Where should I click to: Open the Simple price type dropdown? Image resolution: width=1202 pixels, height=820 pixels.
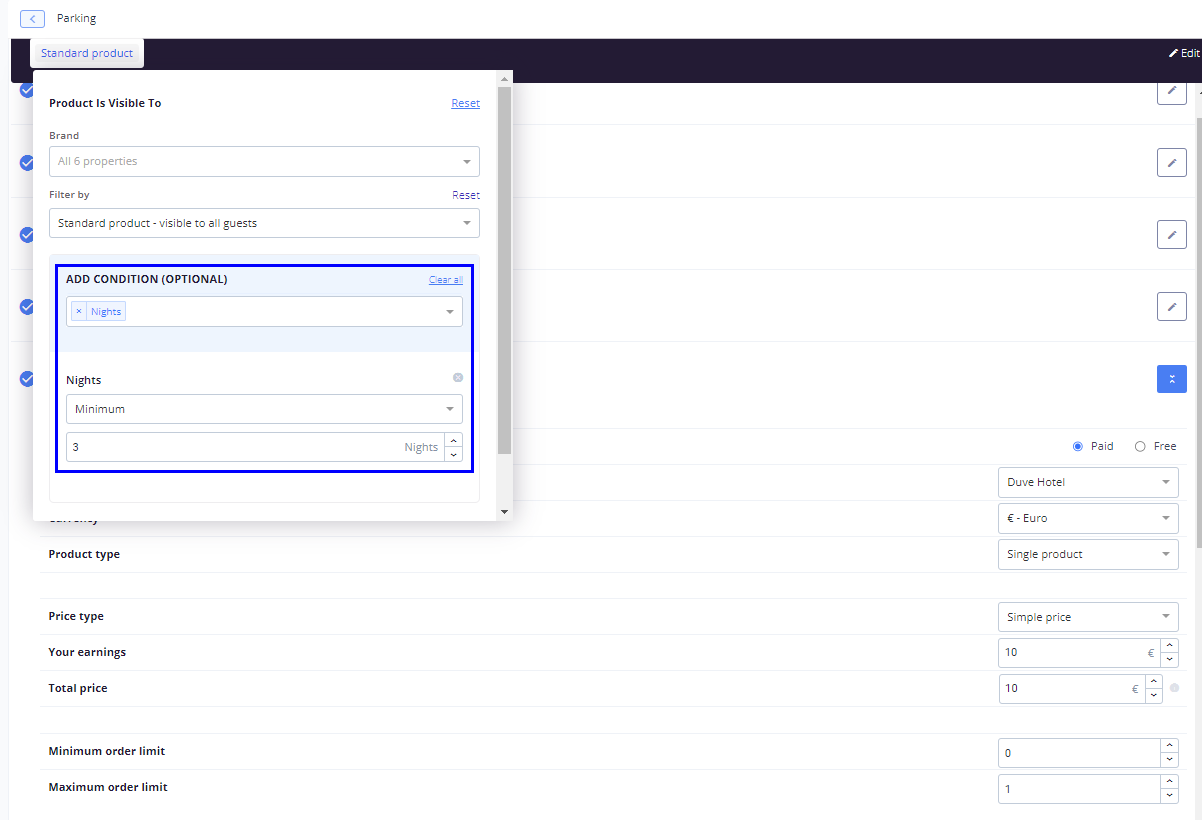pos(1087,617)
